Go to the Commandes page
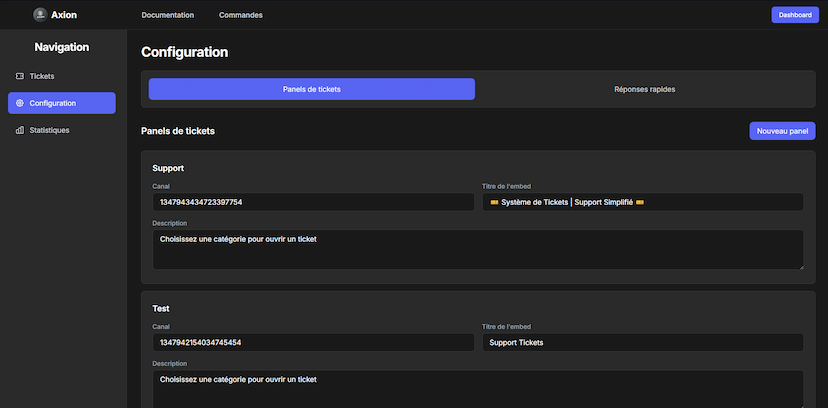 coord(241,15)
